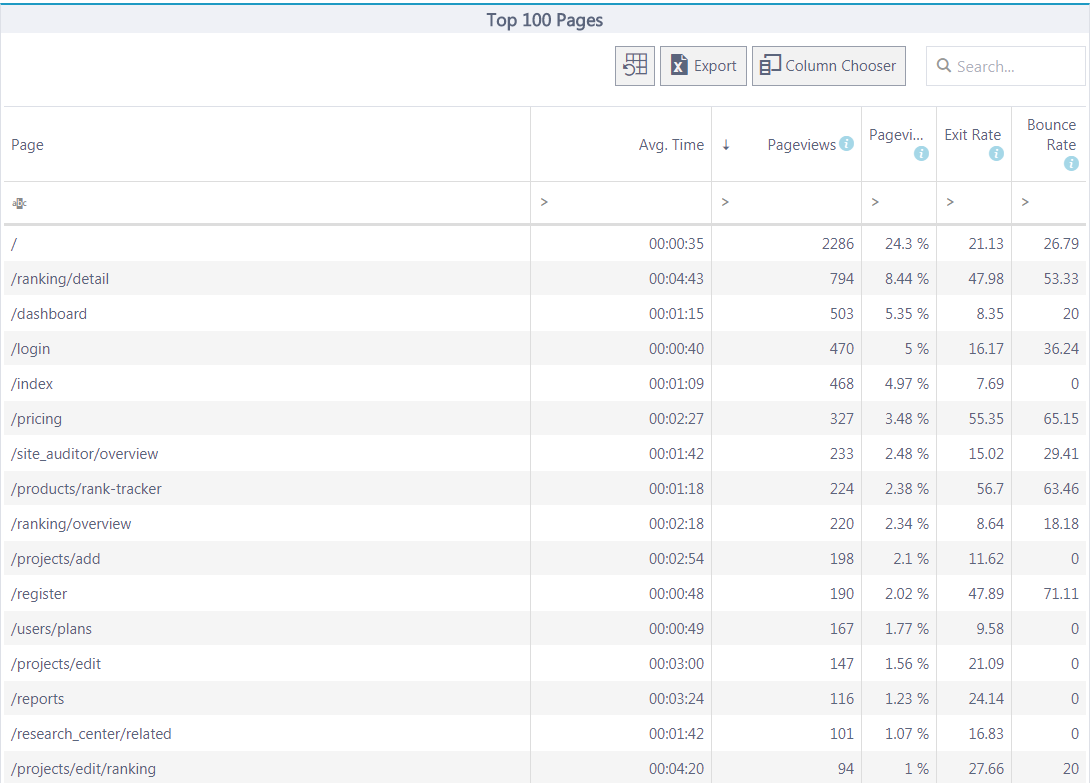Sort by the Bounce Rate header
The height and width of the screenshot is (783, 1092).
(1051, 134)
